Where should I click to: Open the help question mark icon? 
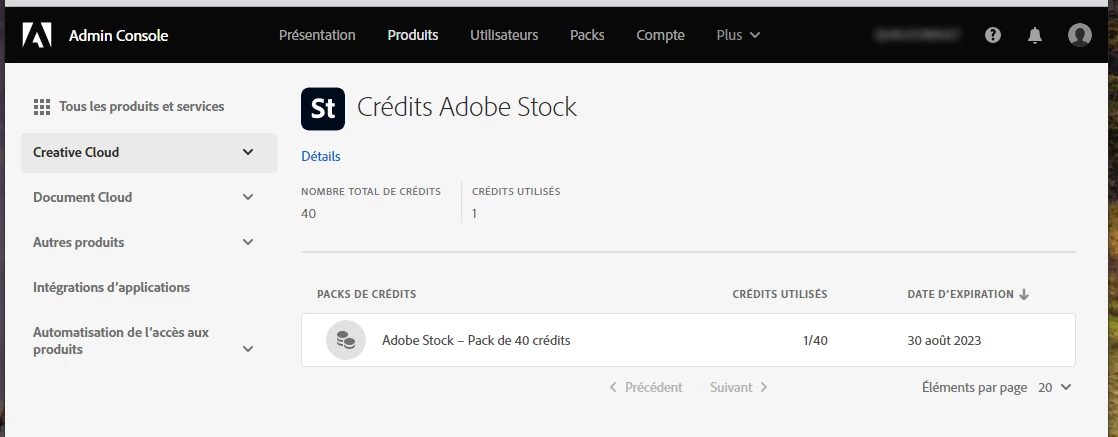993,35
